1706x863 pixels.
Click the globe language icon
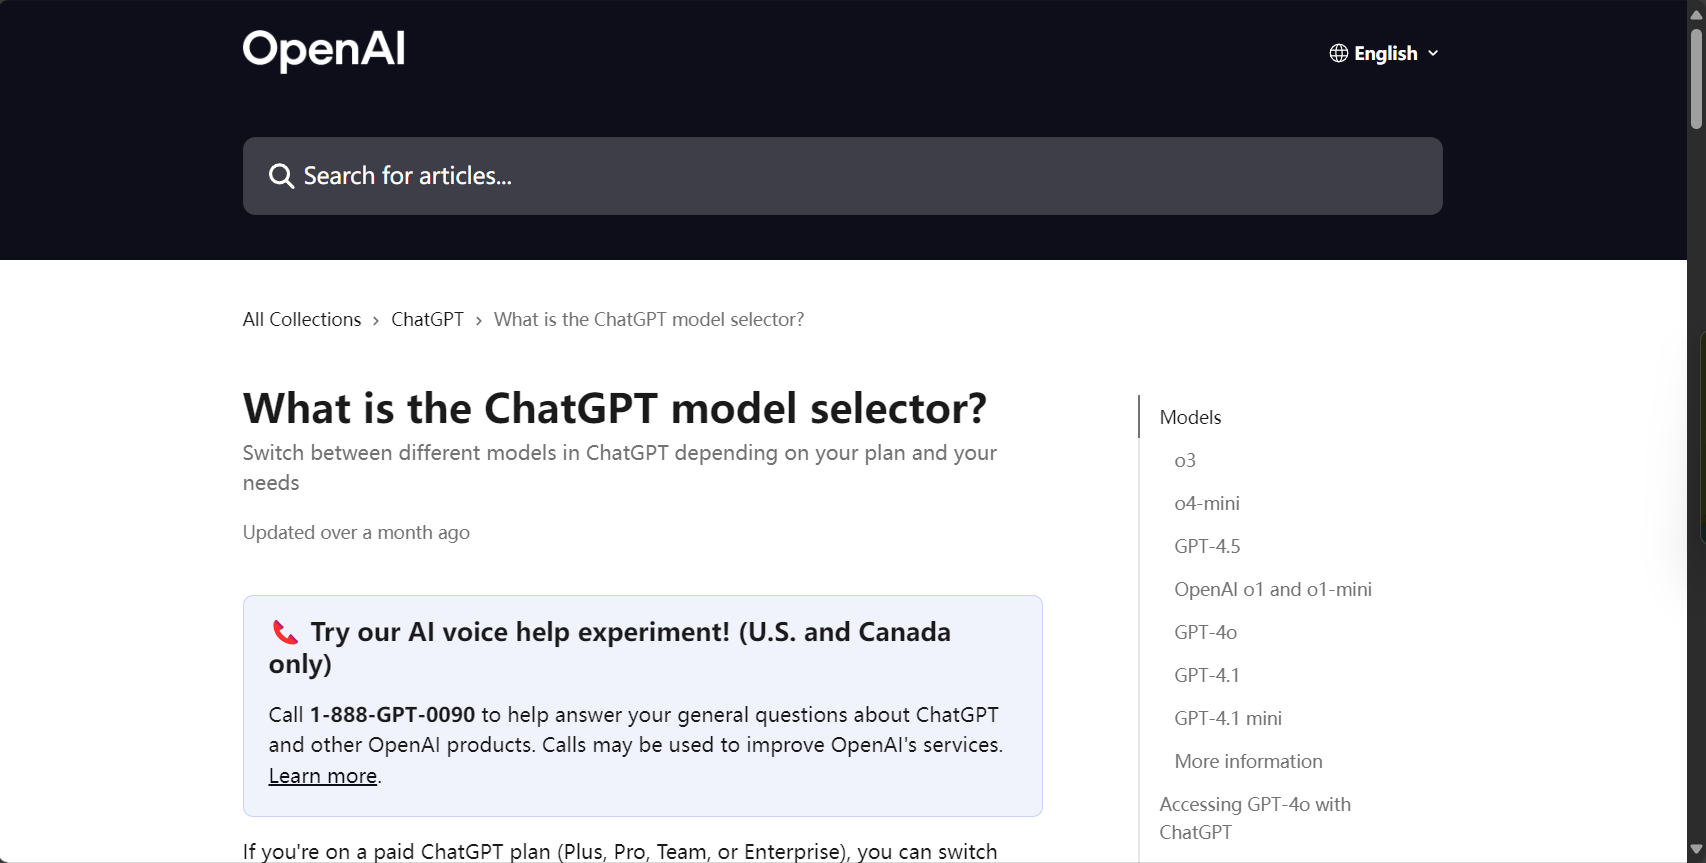click(1339, 53)
